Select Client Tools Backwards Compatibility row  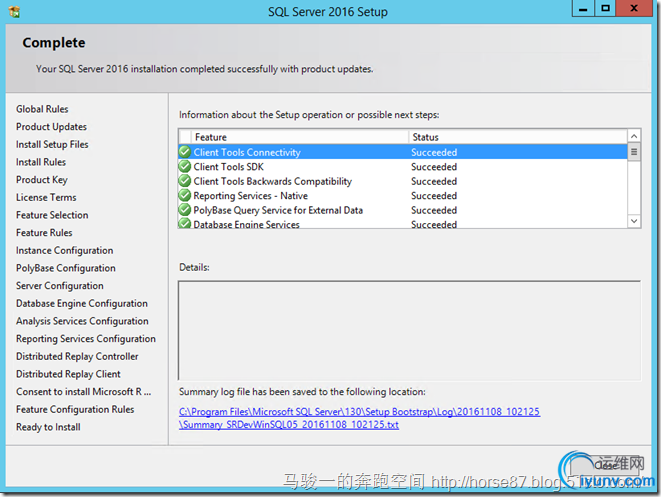(x=403, y=181)
